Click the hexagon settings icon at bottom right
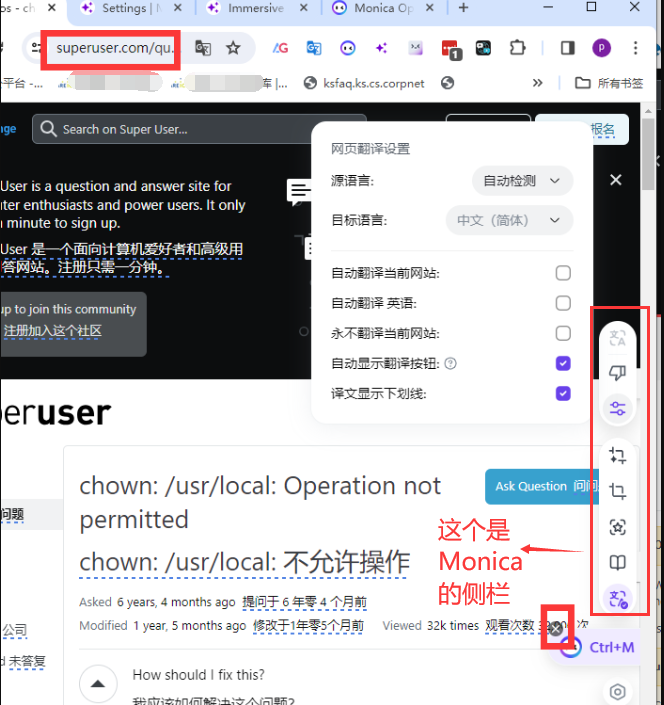The image size is (664, 705). coord(617,692)
